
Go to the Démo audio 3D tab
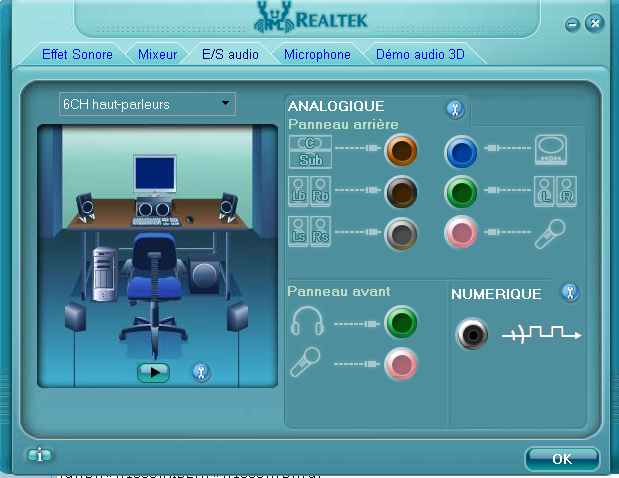point(418,54)
